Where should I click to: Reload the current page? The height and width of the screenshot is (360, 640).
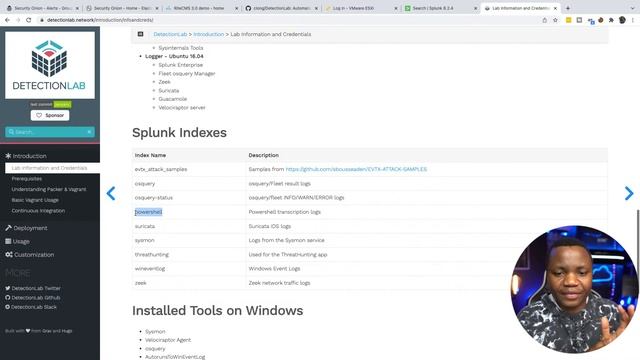tap(29, 20)
